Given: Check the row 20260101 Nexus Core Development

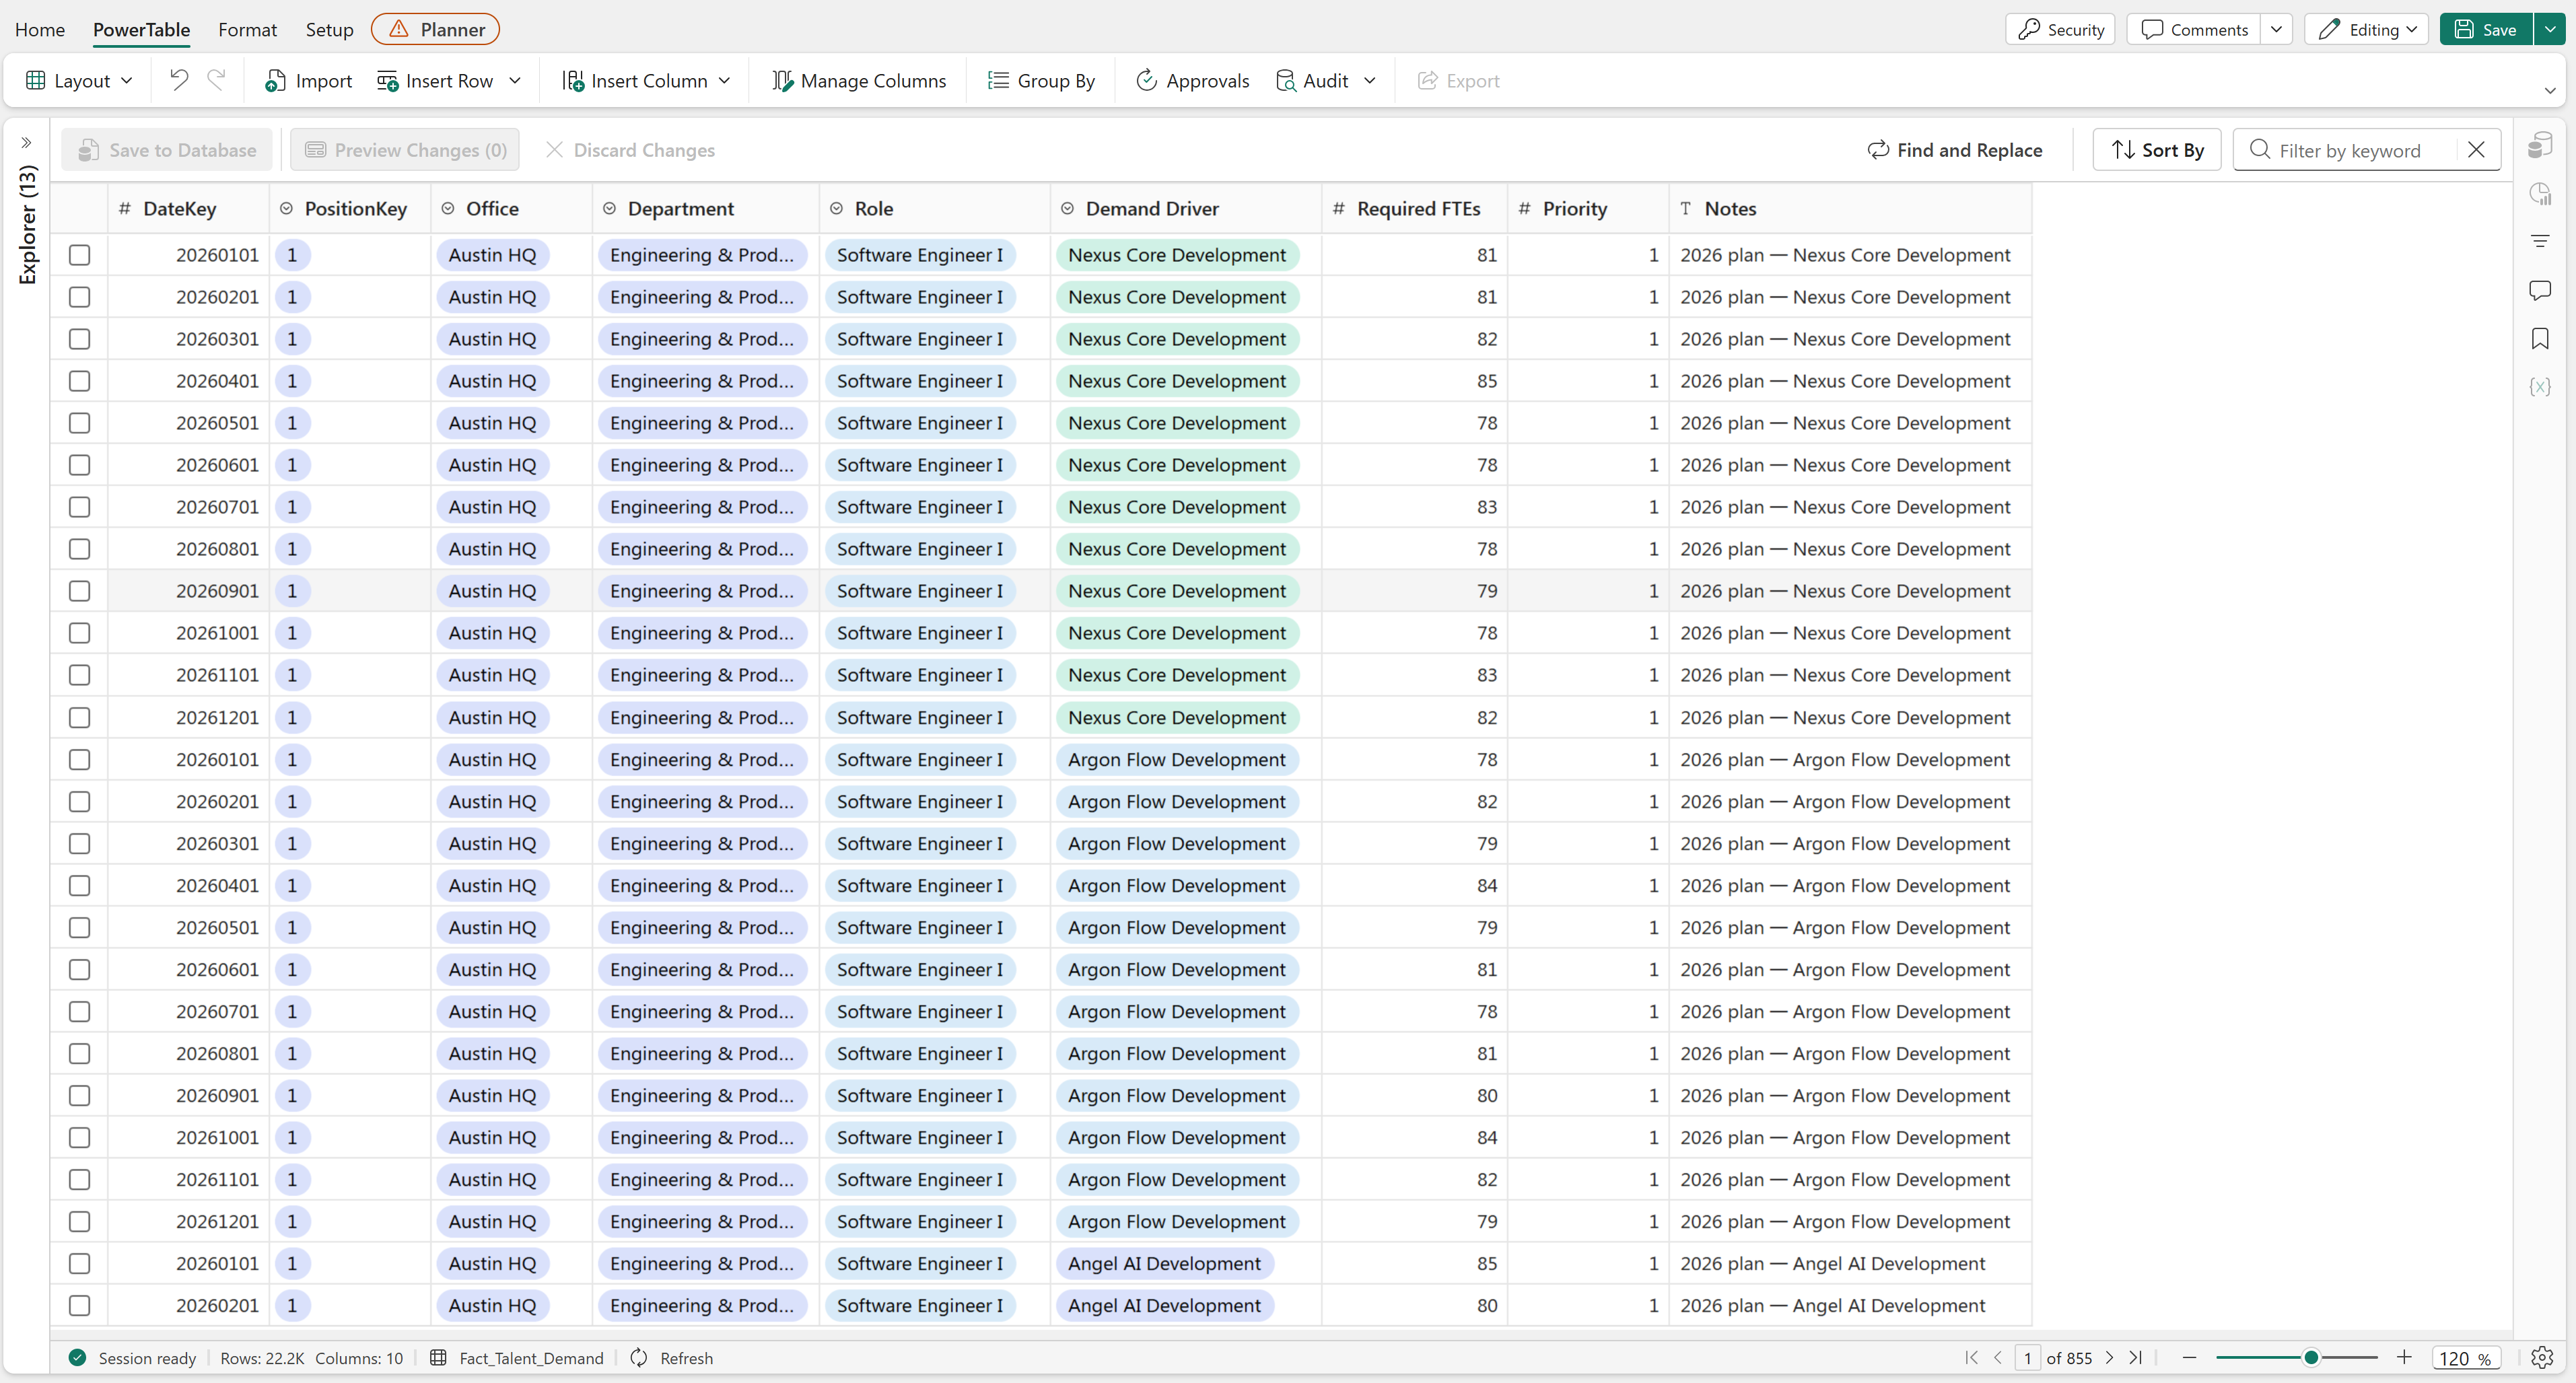Looking at the screenshot, I should pos(80,255).
